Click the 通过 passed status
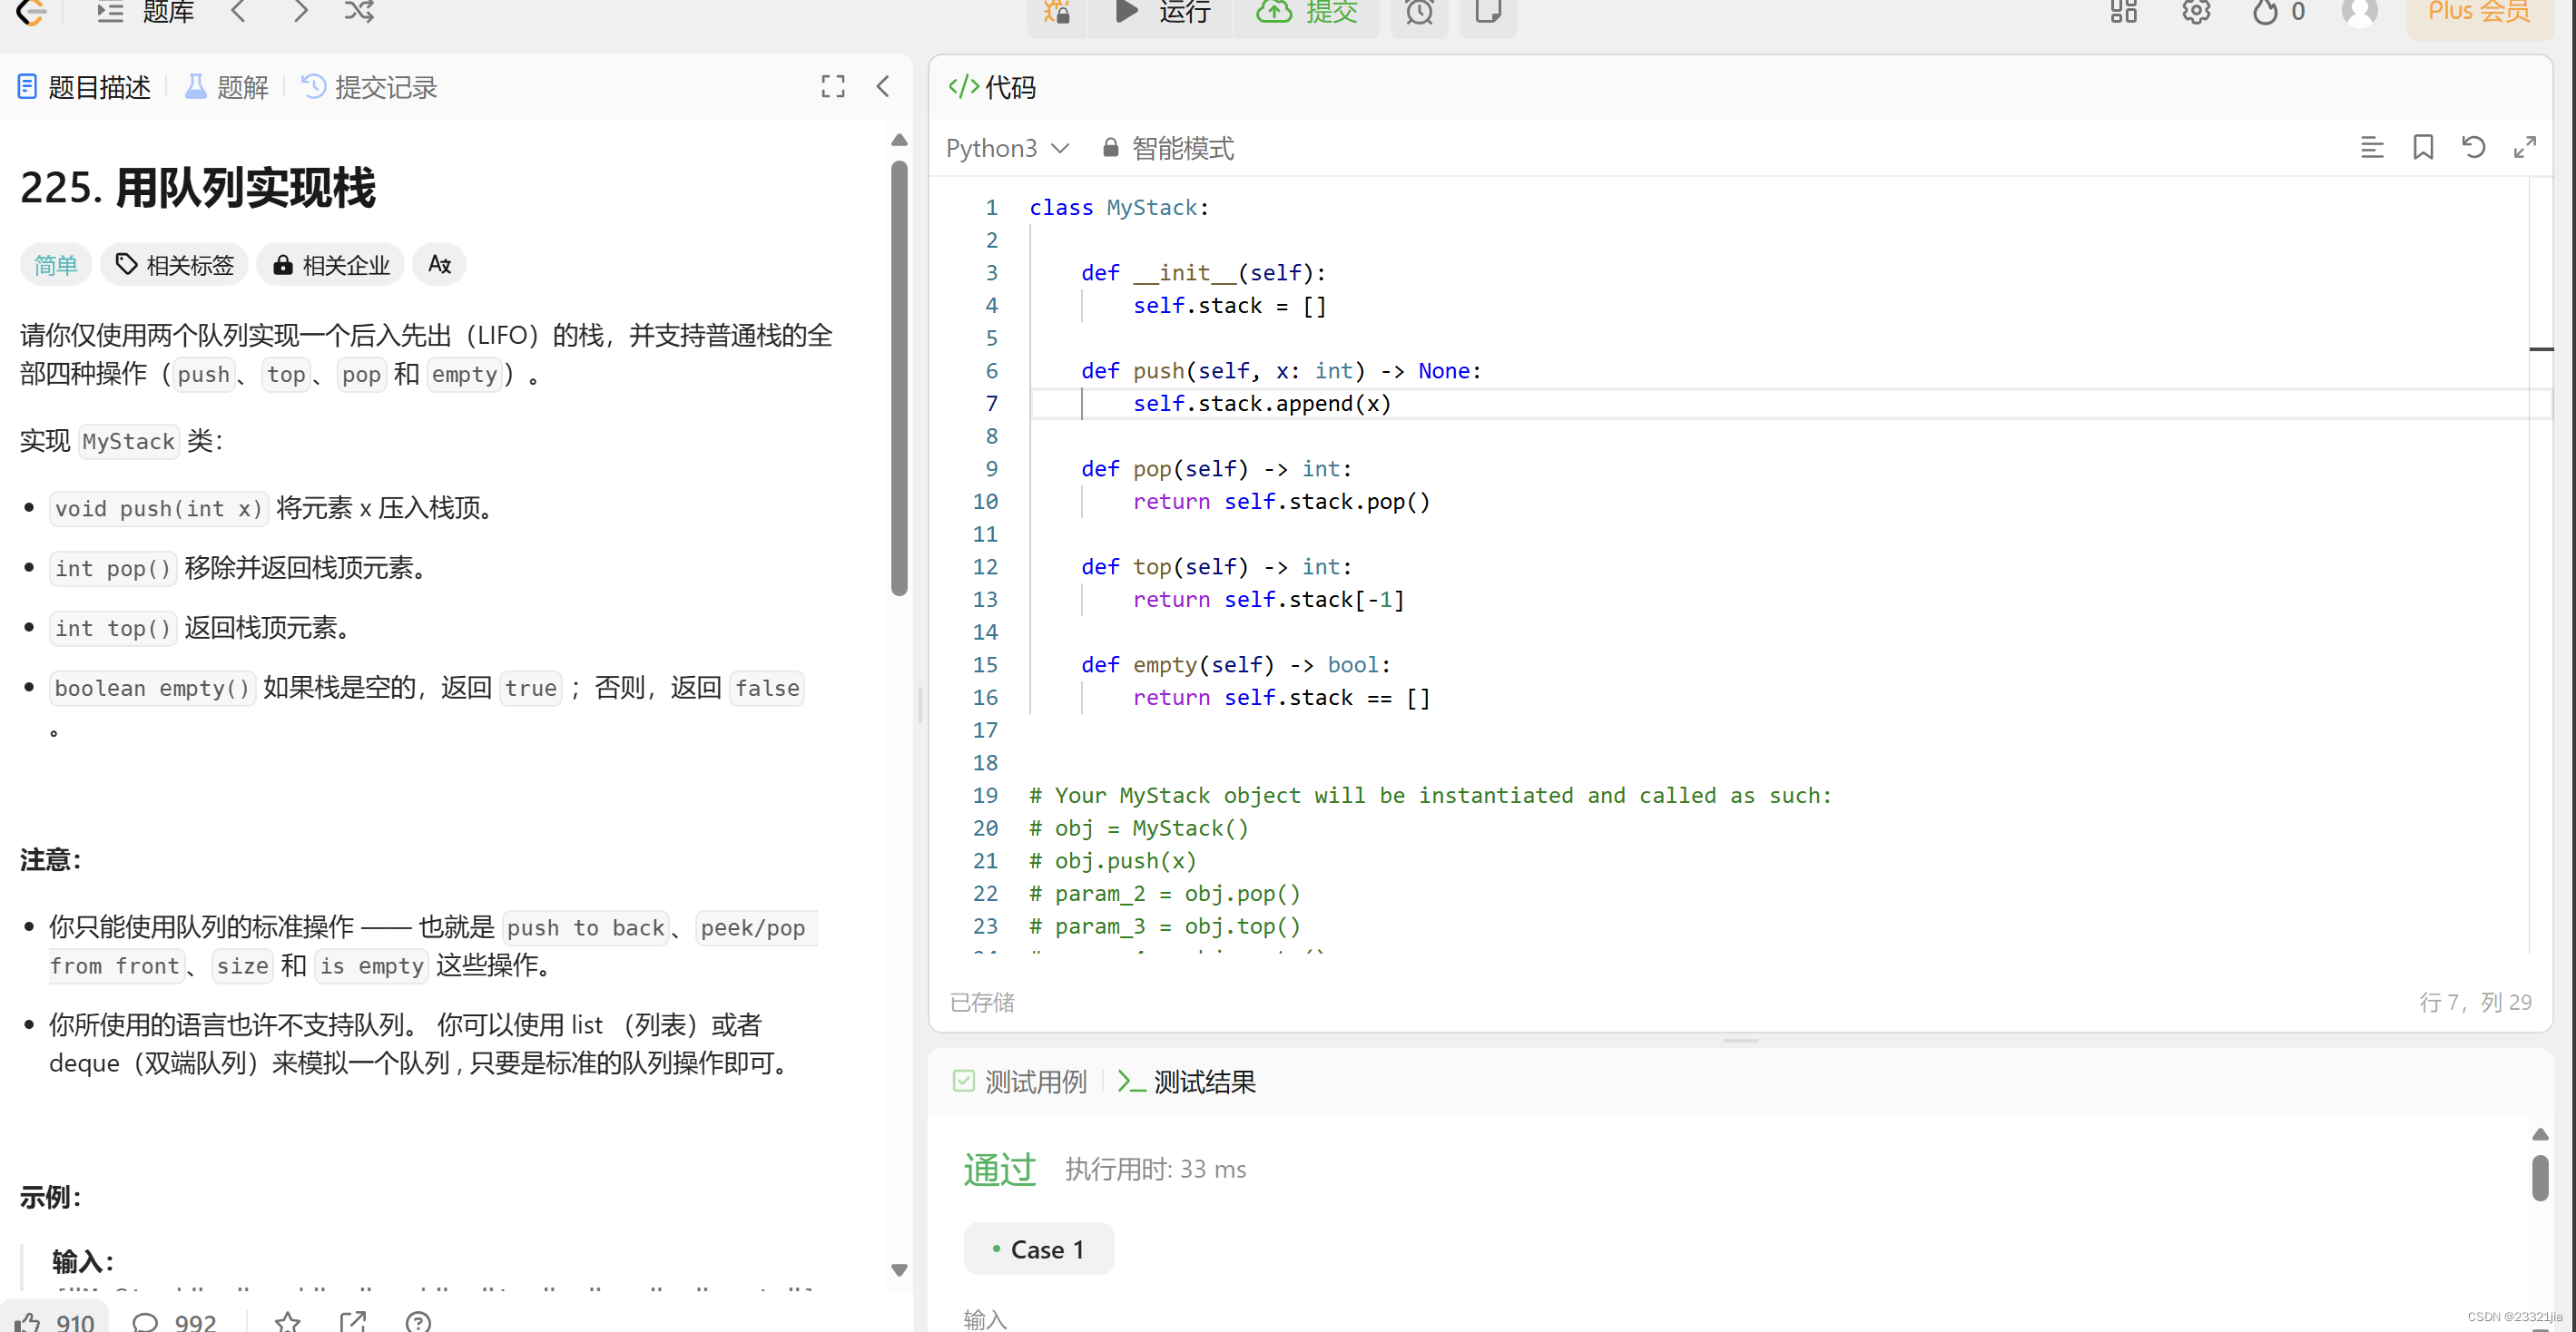 tap(999, 1168)
